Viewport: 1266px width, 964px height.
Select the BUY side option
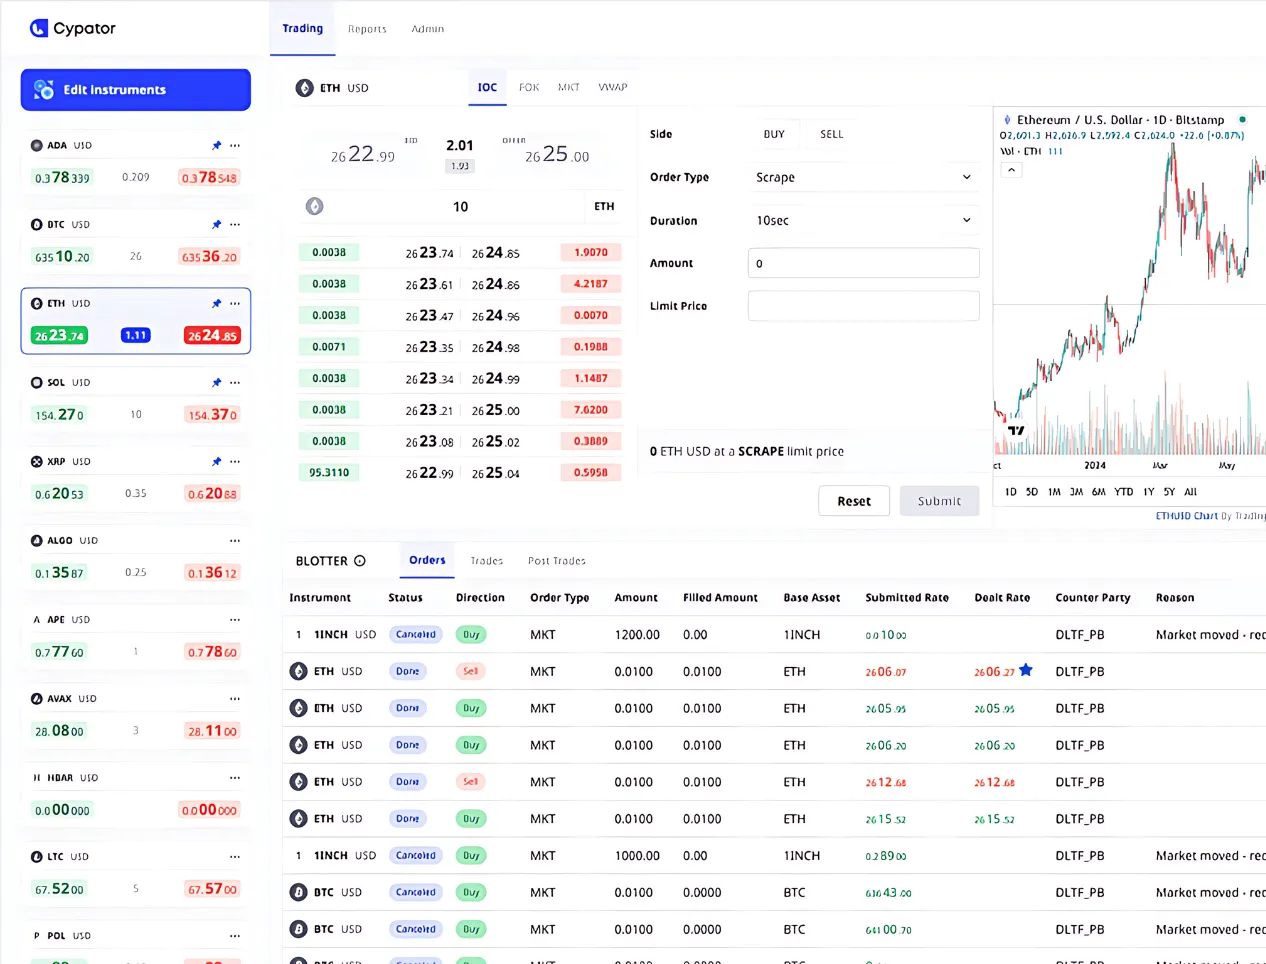774,134
